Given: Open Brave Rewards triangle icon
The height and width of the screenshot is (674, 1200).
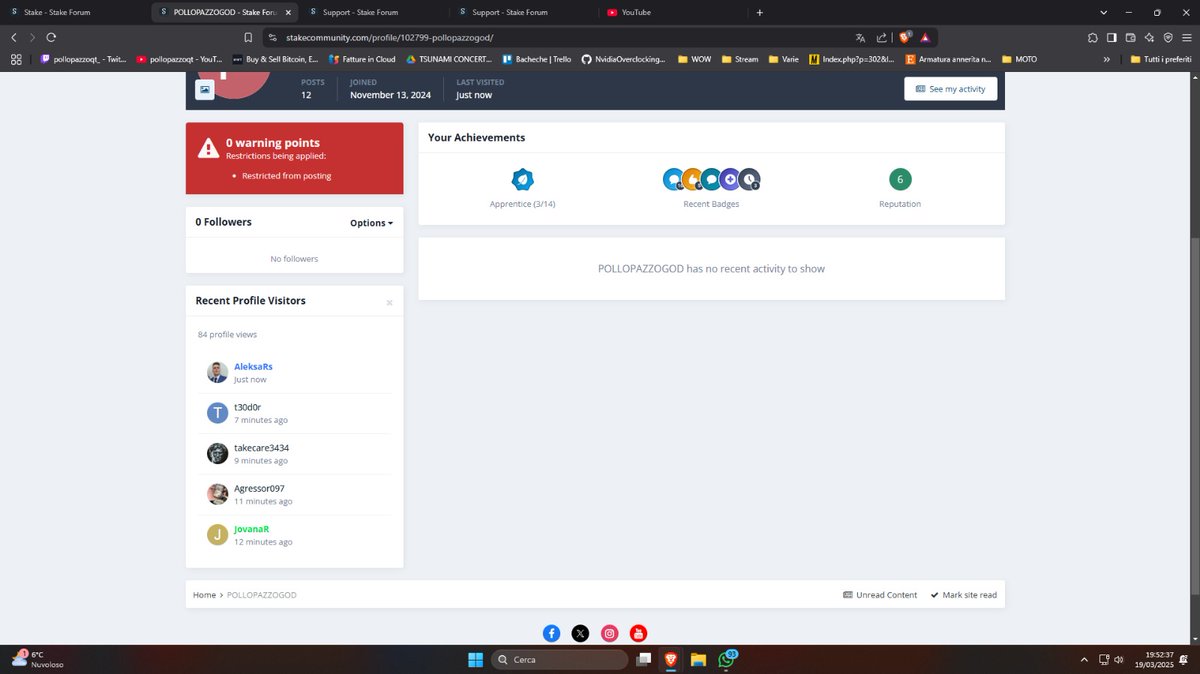Looking at the screenshot, I should 925,37.
